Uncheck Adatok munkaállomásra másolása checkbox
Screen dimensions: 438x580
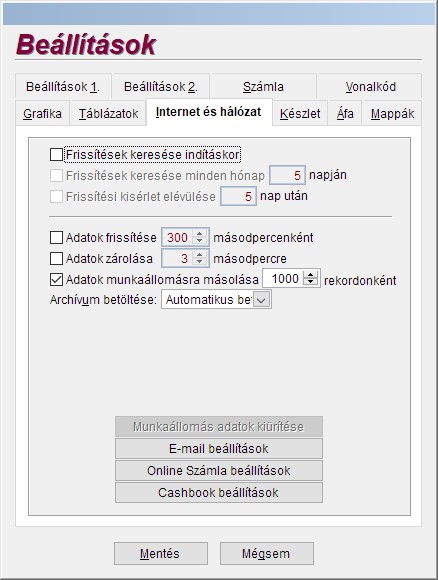56,280
